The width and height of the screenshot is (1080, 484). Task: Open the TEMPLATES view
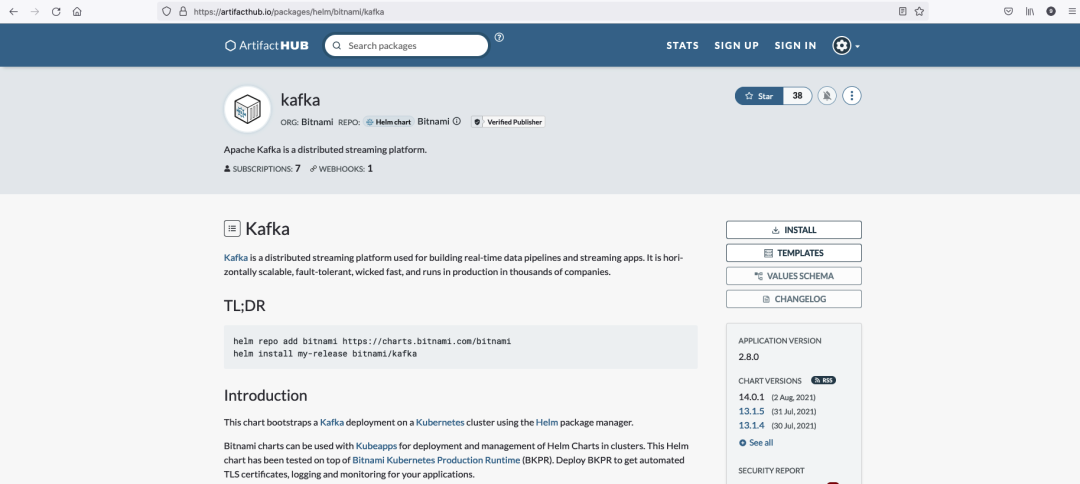click(793, 253)
